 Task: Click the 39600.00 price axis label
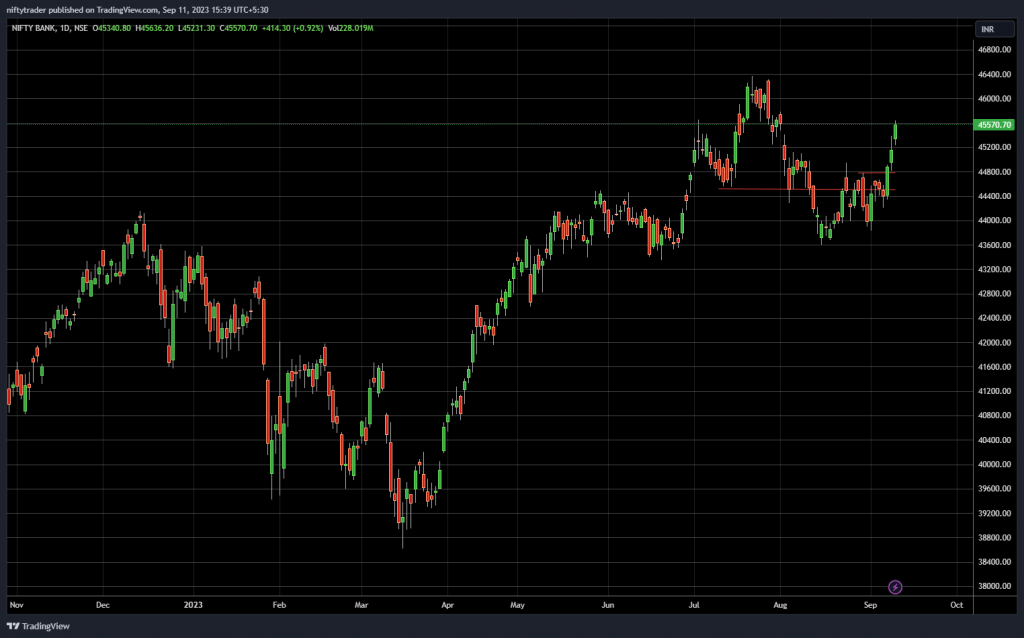pos(994,488)
